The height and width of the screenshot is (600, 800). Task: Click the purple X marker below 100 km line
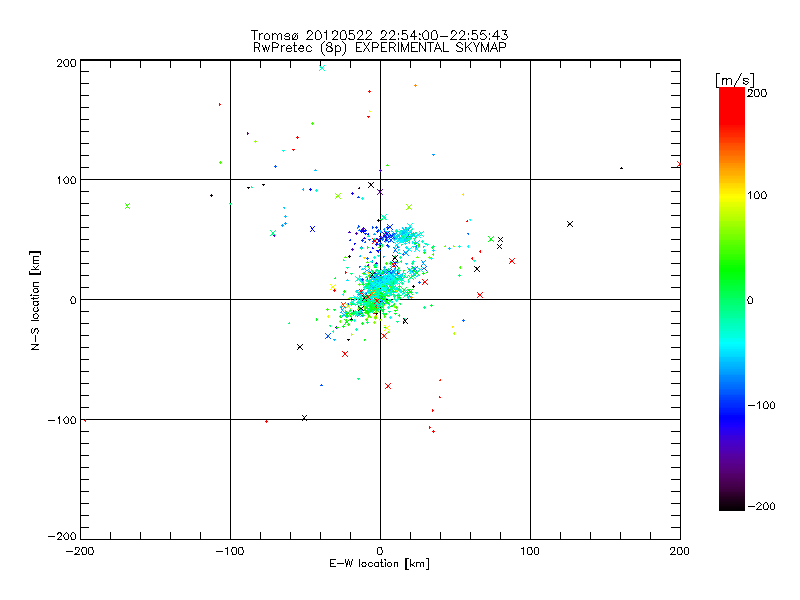coord(380,192)
